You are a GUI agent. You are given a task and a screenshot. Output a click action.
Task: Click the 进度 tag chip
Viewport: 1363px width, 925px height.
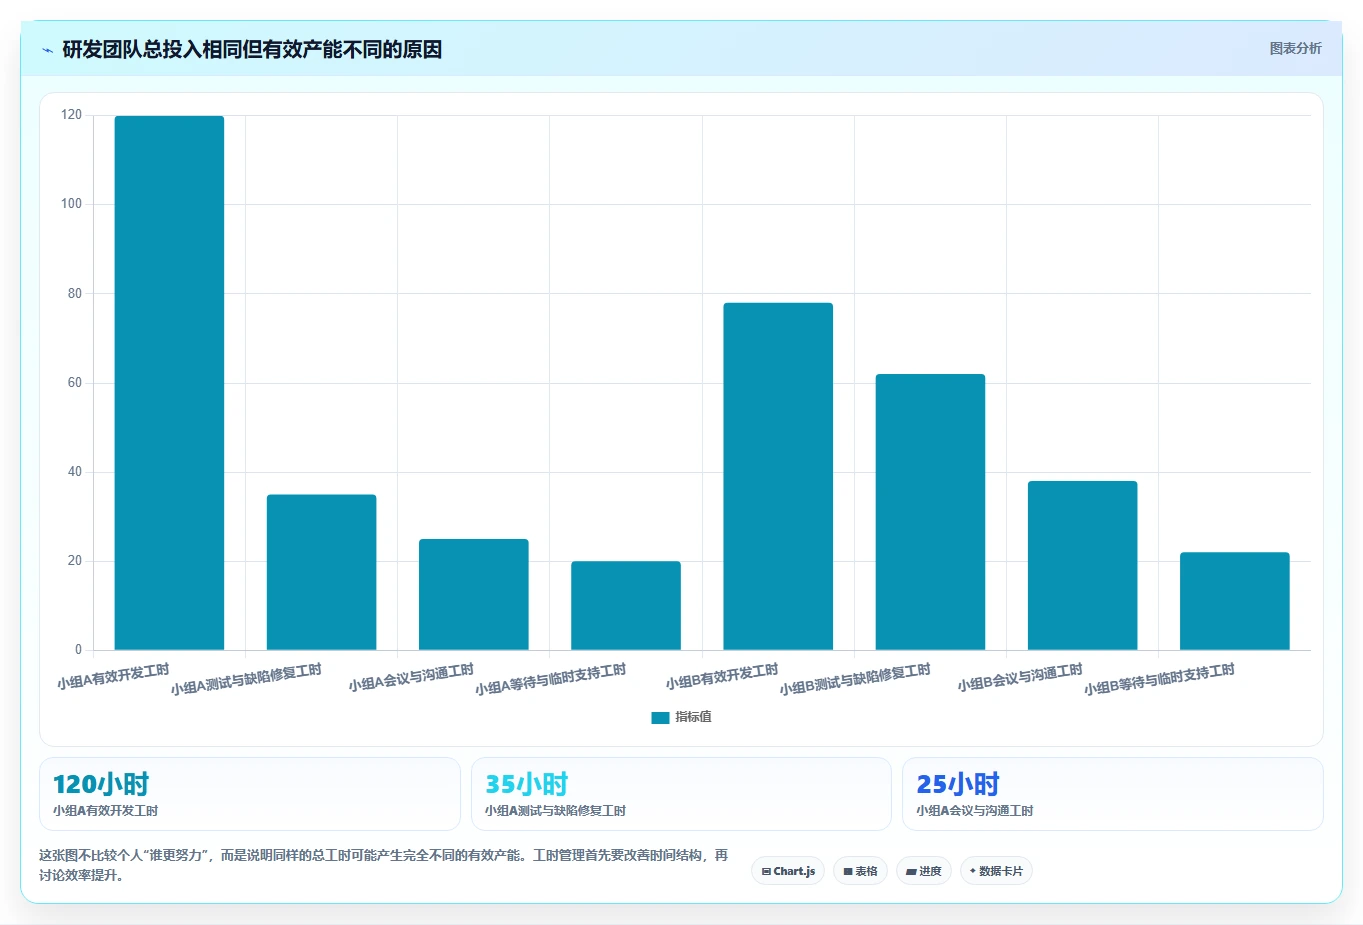(924, 871)
